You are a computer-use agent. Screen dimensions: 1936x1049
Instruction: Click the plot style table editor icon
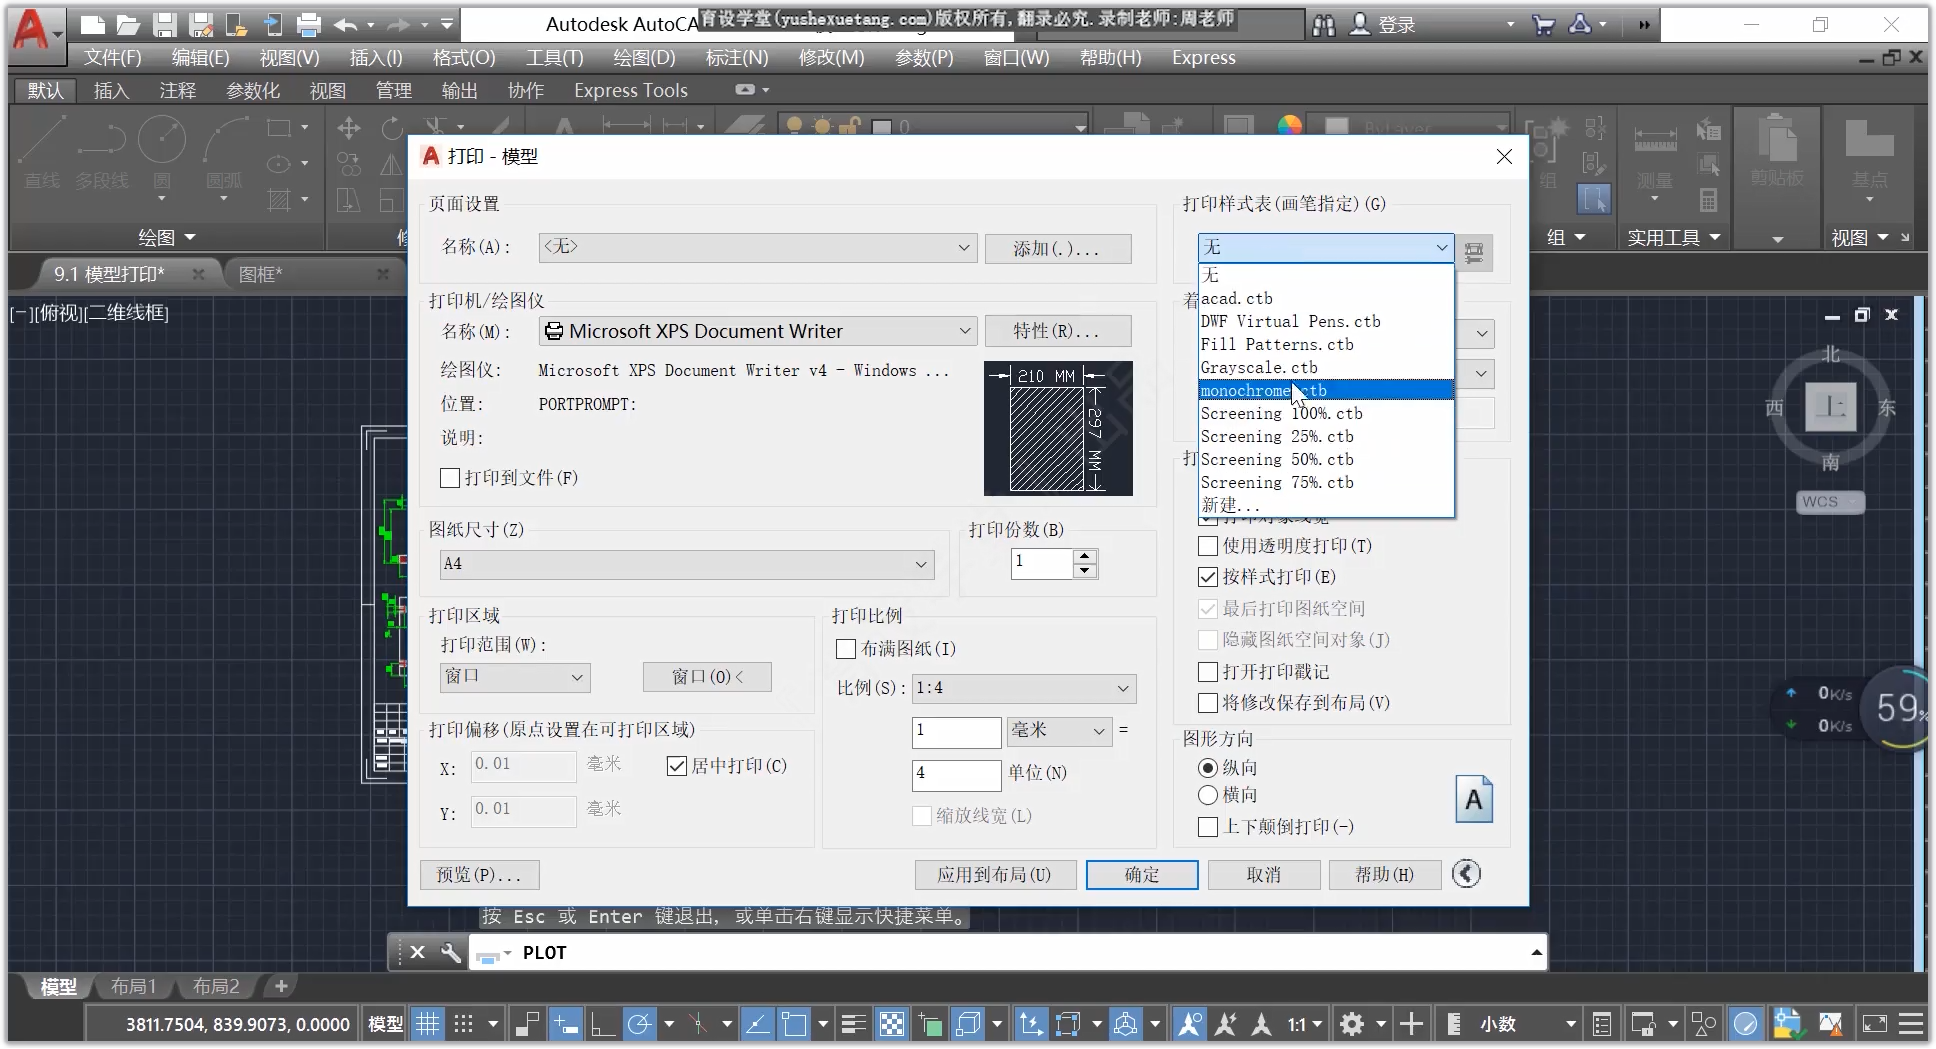1474,252
